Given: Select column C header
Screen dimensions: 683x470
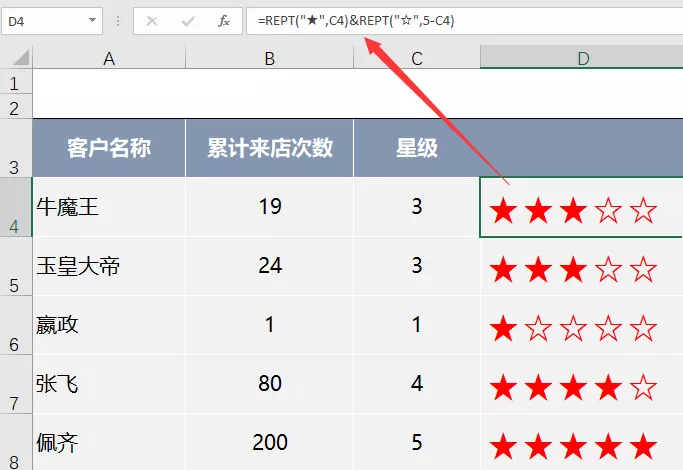Looking at the screenshot, I should (416, 59).
